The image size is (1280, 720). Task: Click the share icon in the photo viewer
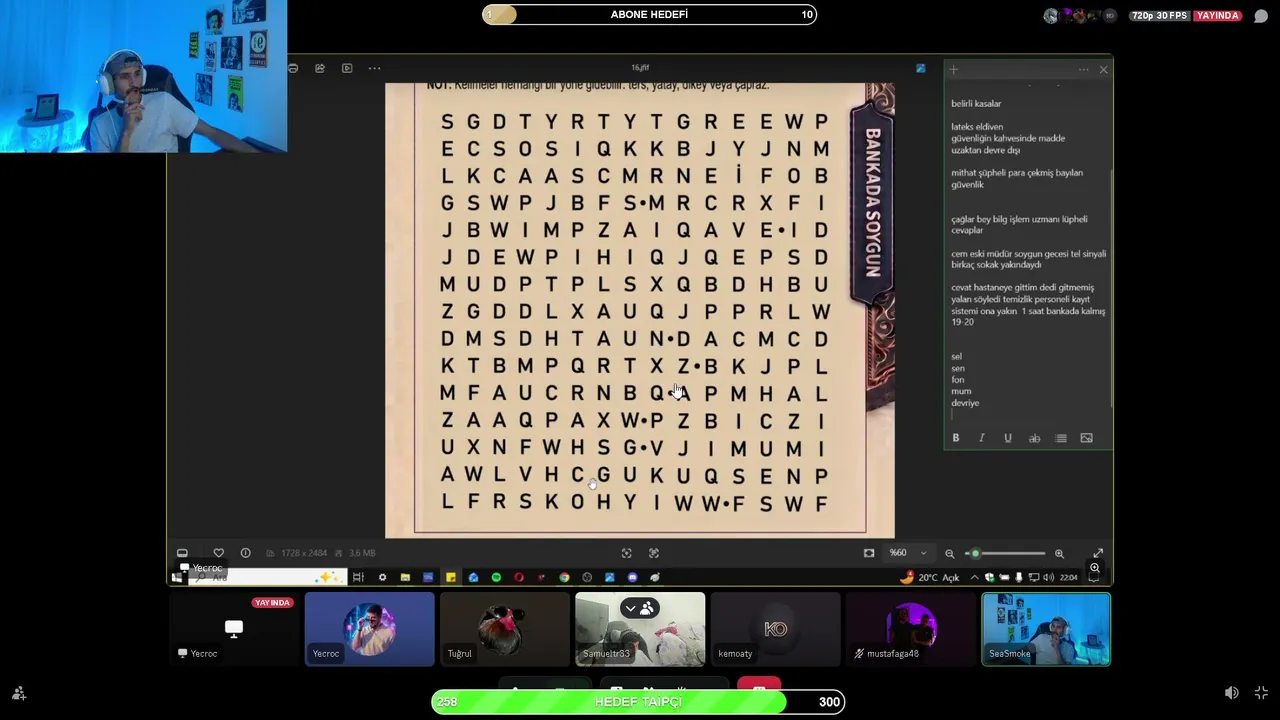(x=320, y=68)
